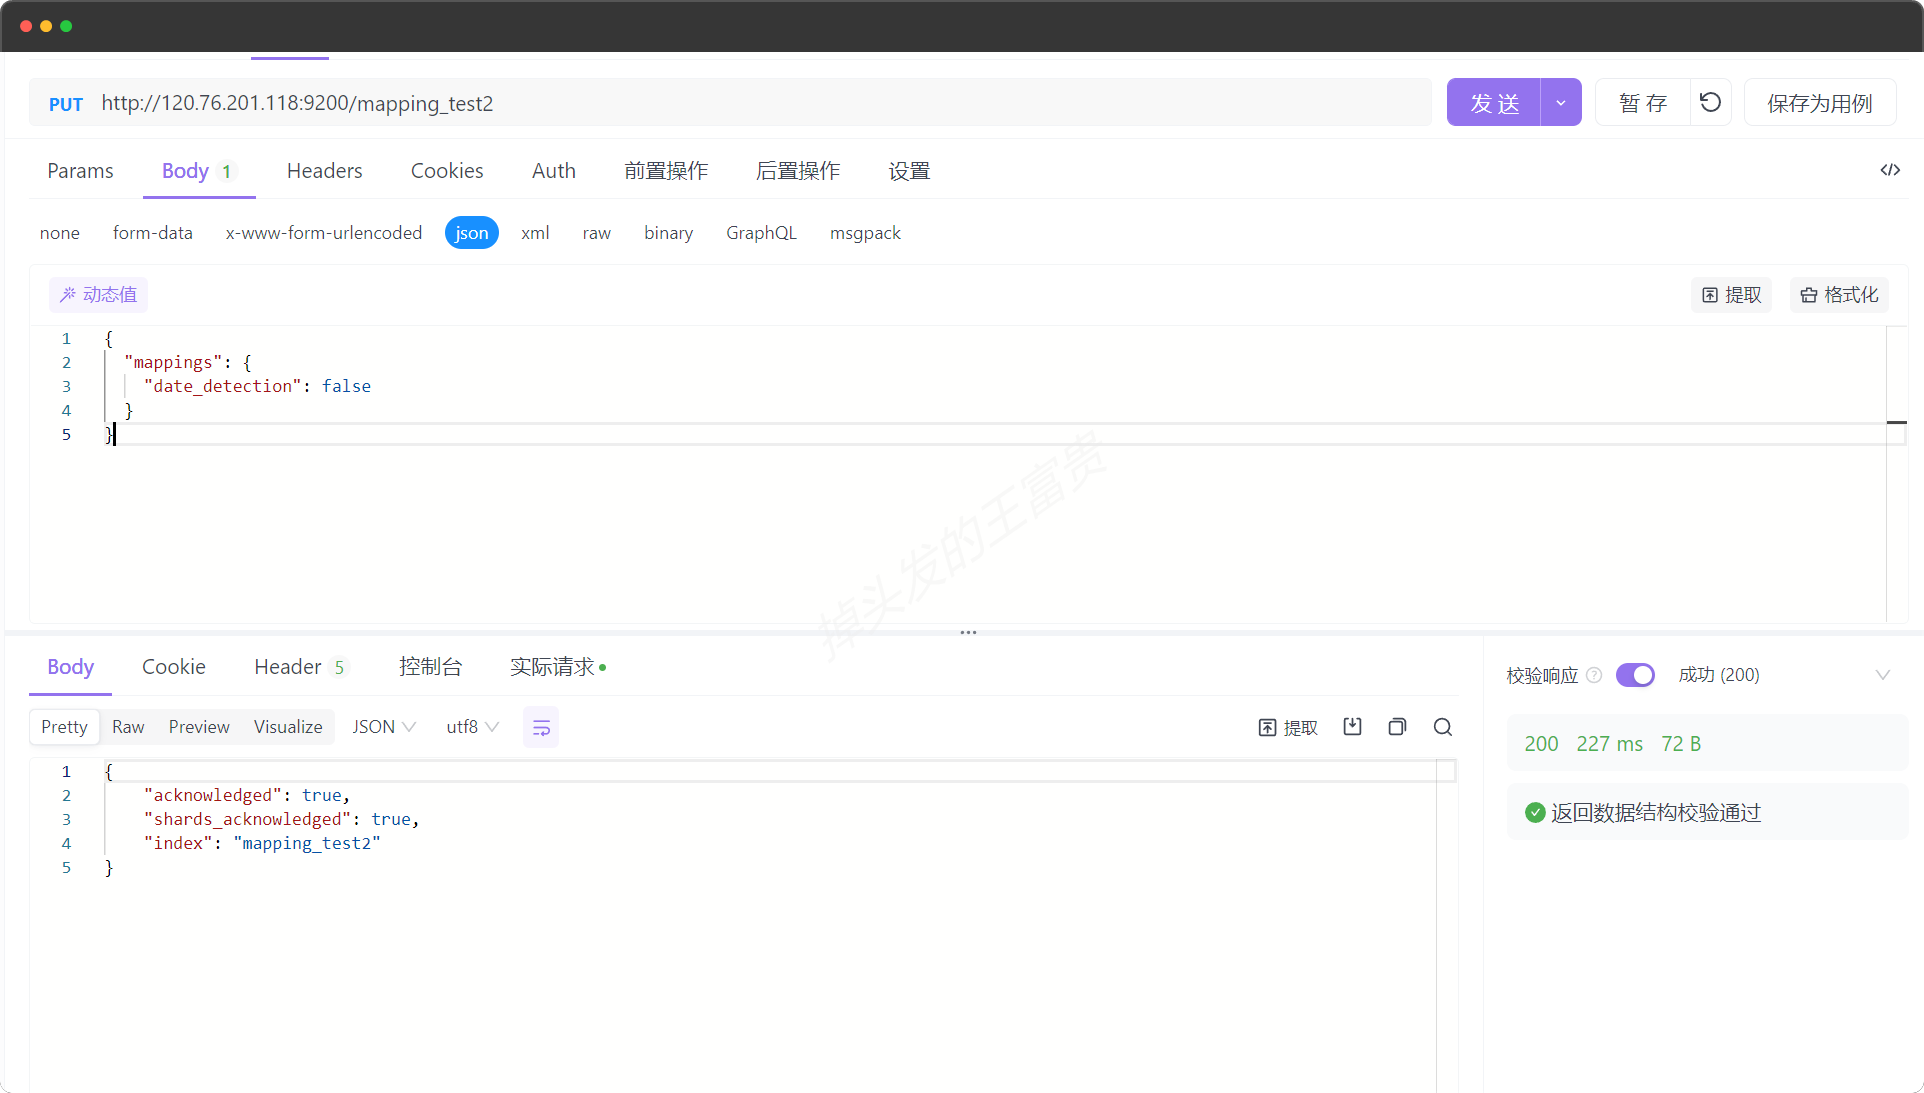
Task: Click the search response icon
Action: (1442, 727)
